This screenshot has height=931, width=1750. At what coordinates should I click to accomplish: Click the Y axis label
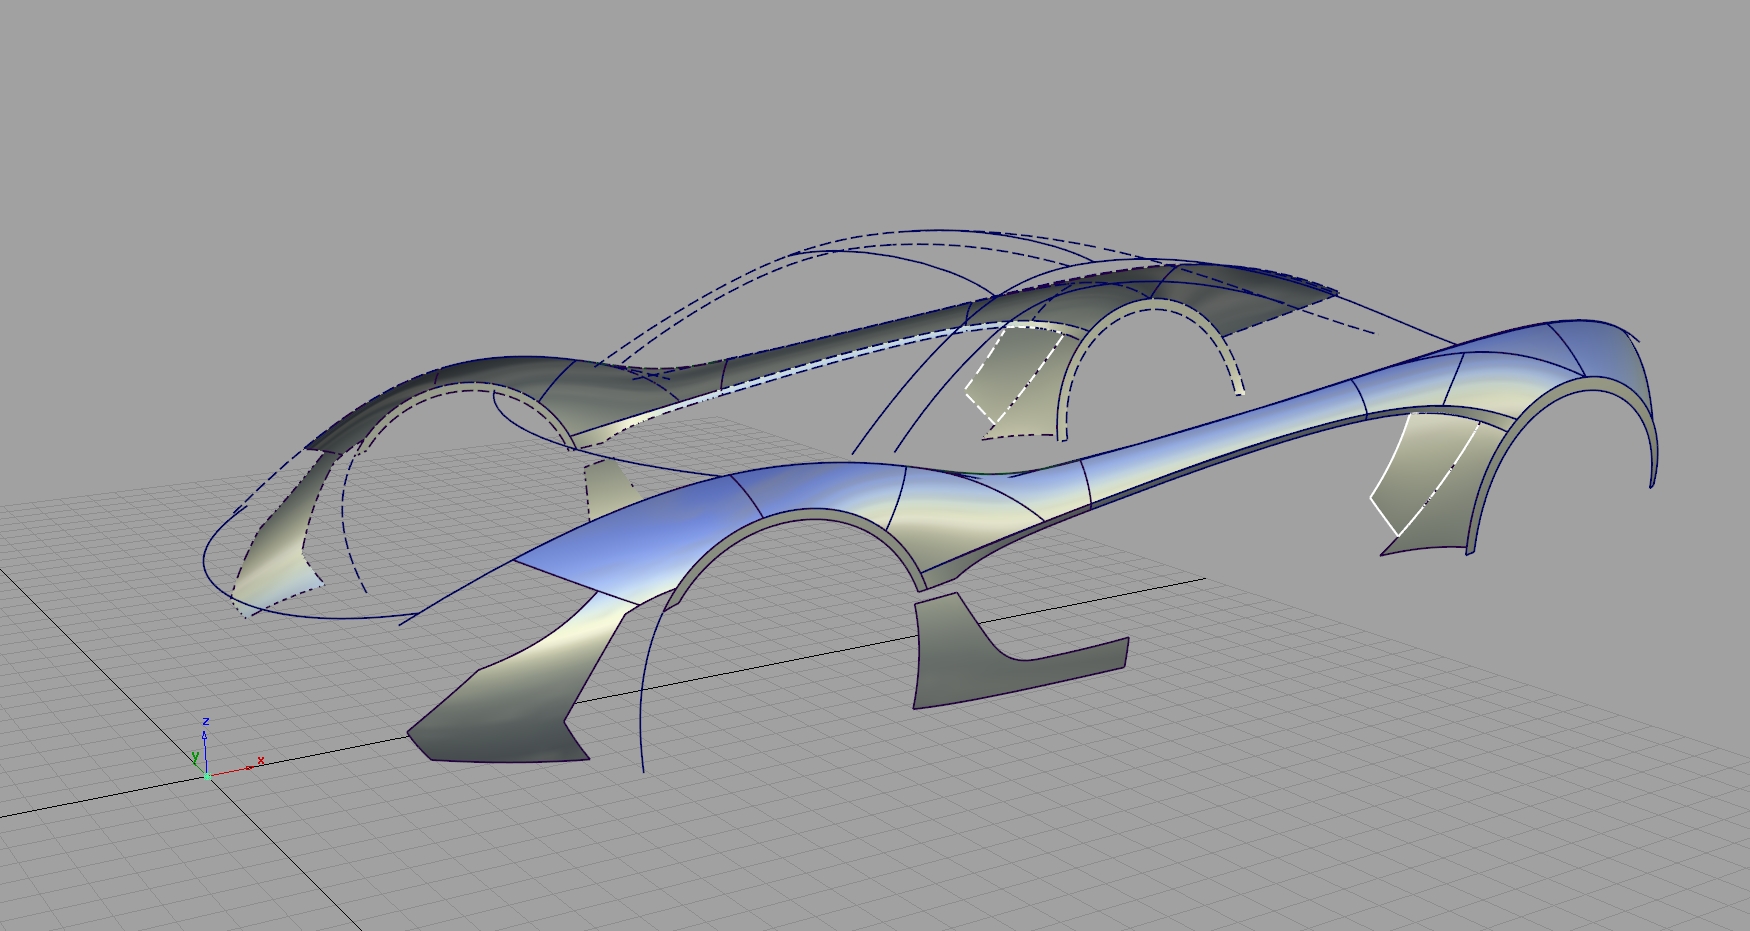195,755
